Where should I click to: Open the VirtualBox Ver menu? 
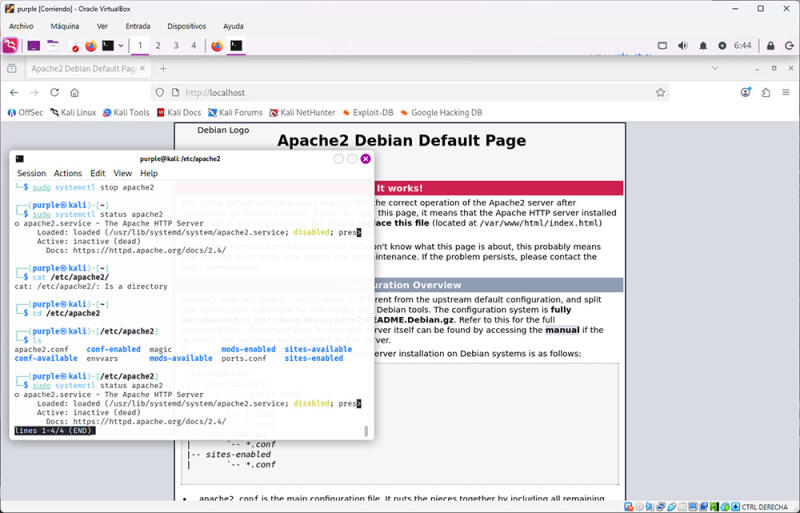coord(102,26)
